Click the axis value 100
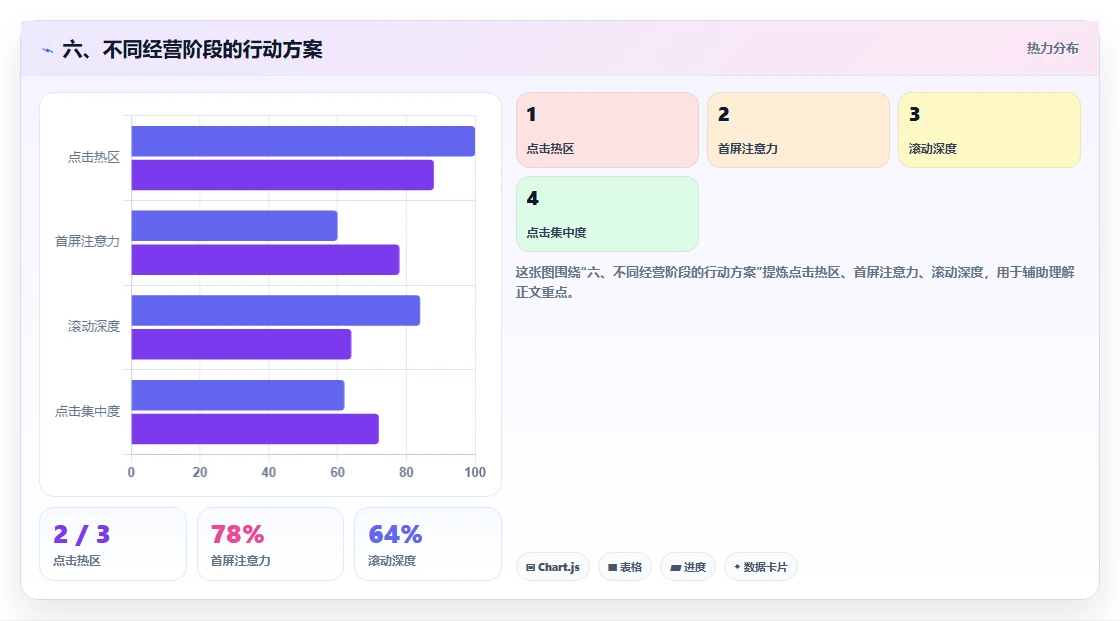Image resolution: width=1120 pixels, height=621 pixels. [475, 472]
